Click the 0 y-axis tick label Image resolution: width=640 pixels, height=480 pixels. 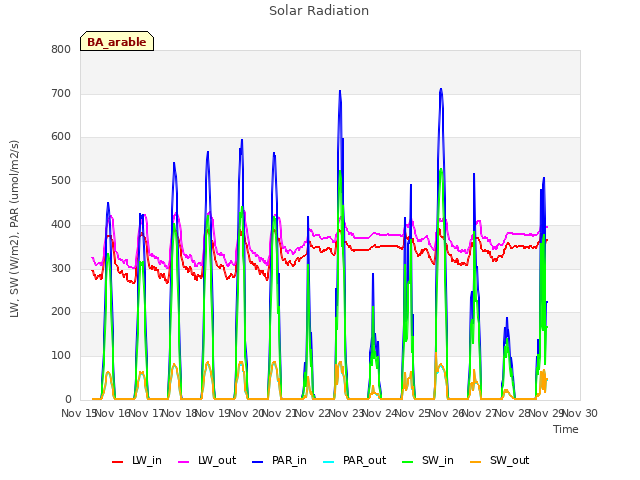pos(68,399)
